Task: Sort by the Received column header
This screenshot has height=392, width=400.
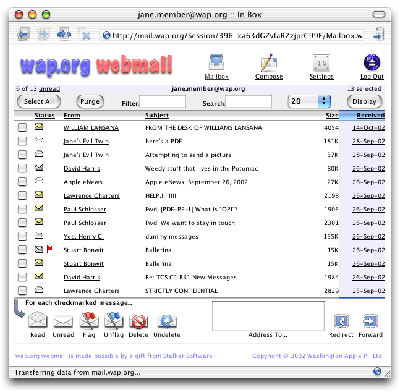Action: point(370,115)
